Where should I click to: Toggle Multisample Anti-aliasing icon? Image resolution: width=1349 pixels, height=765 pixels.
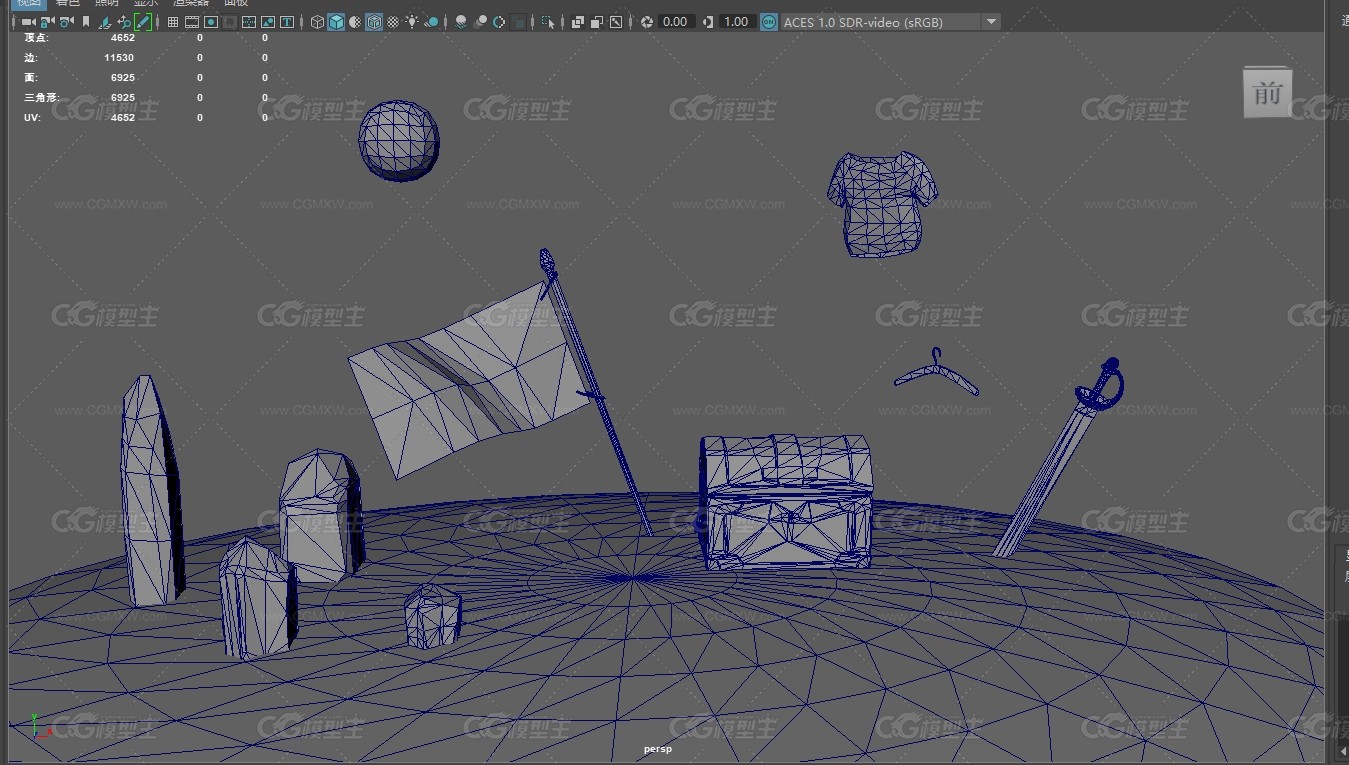point(498,21)
